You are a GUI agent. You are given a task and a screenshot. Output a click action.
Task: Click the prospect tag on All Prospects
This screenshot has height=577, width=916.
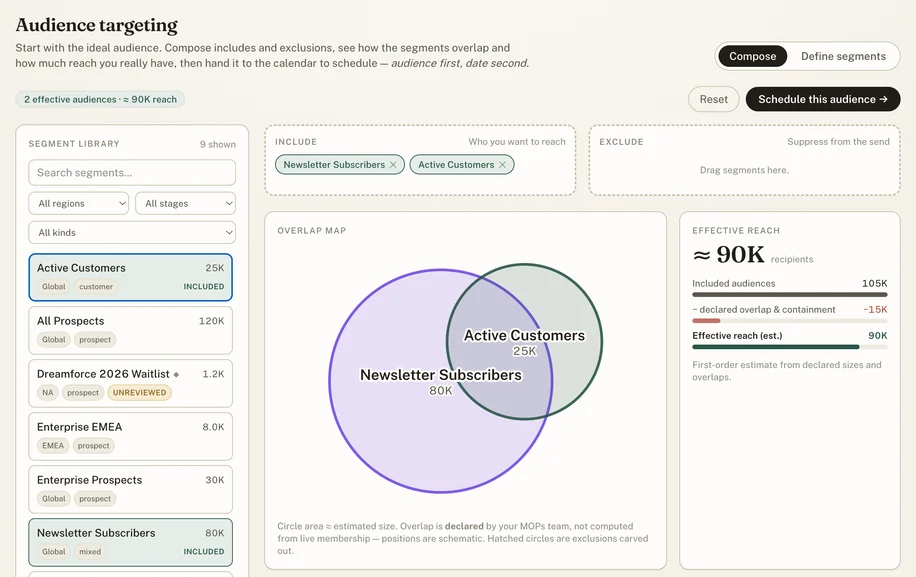[95, 340]
